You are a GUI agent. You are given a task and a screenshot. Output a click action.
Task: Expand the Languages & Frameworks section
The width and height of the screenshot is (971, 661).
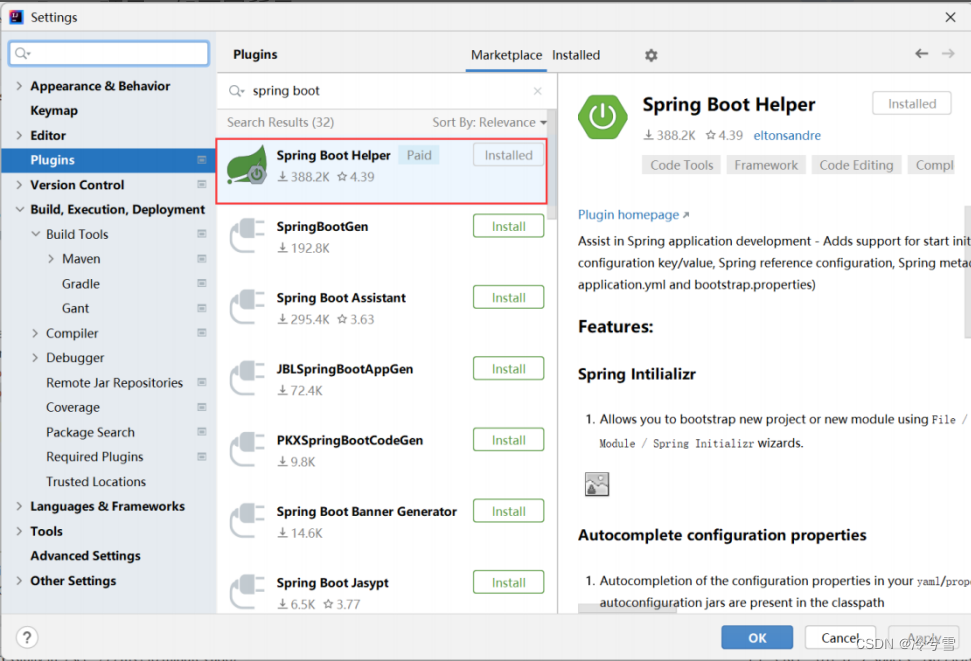[19, 506]
